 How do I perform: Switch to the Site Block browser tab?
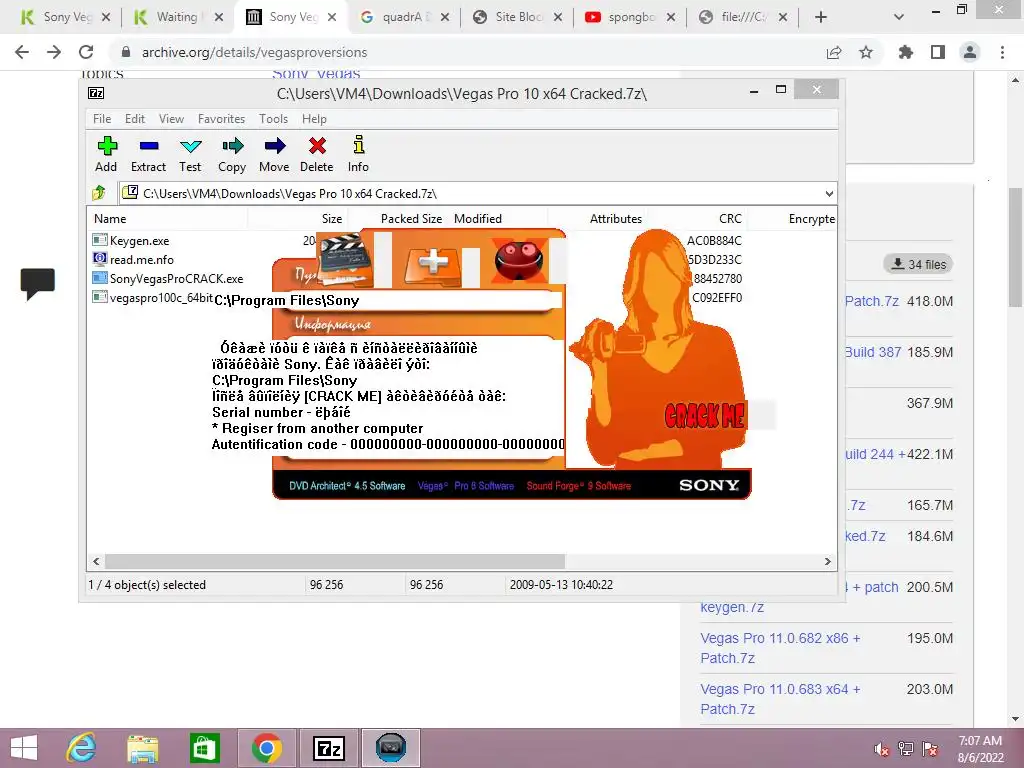(516, 17)
